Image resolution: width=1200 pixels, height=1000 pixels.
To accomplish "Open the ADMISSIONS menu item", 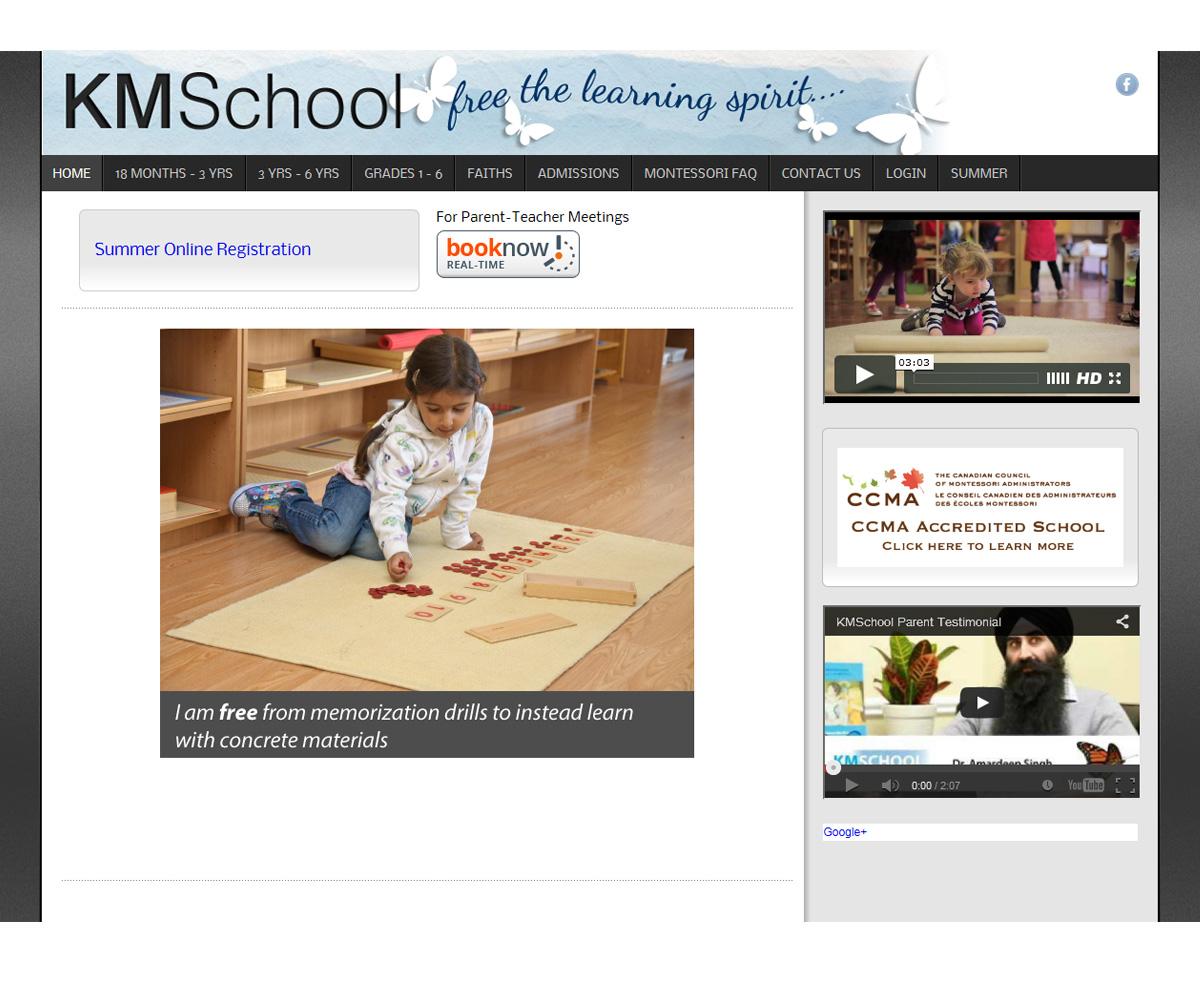I will (x=579, y=173).
